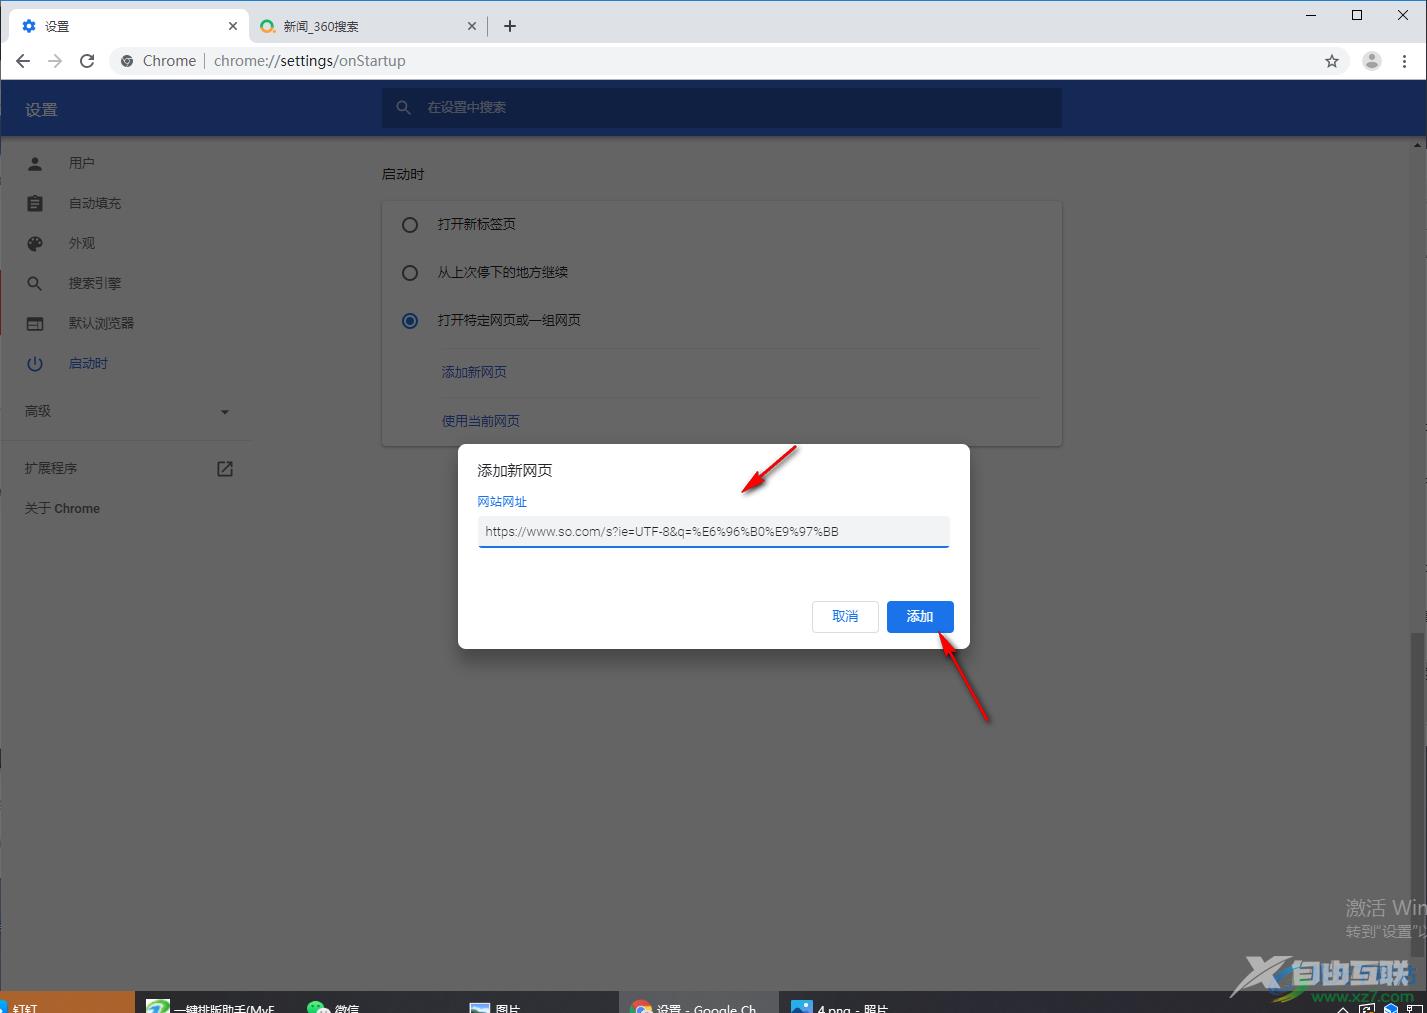This screenshot has width=1427, height=1013.
Task: Click the address bar URL
Action: point(309,61)
